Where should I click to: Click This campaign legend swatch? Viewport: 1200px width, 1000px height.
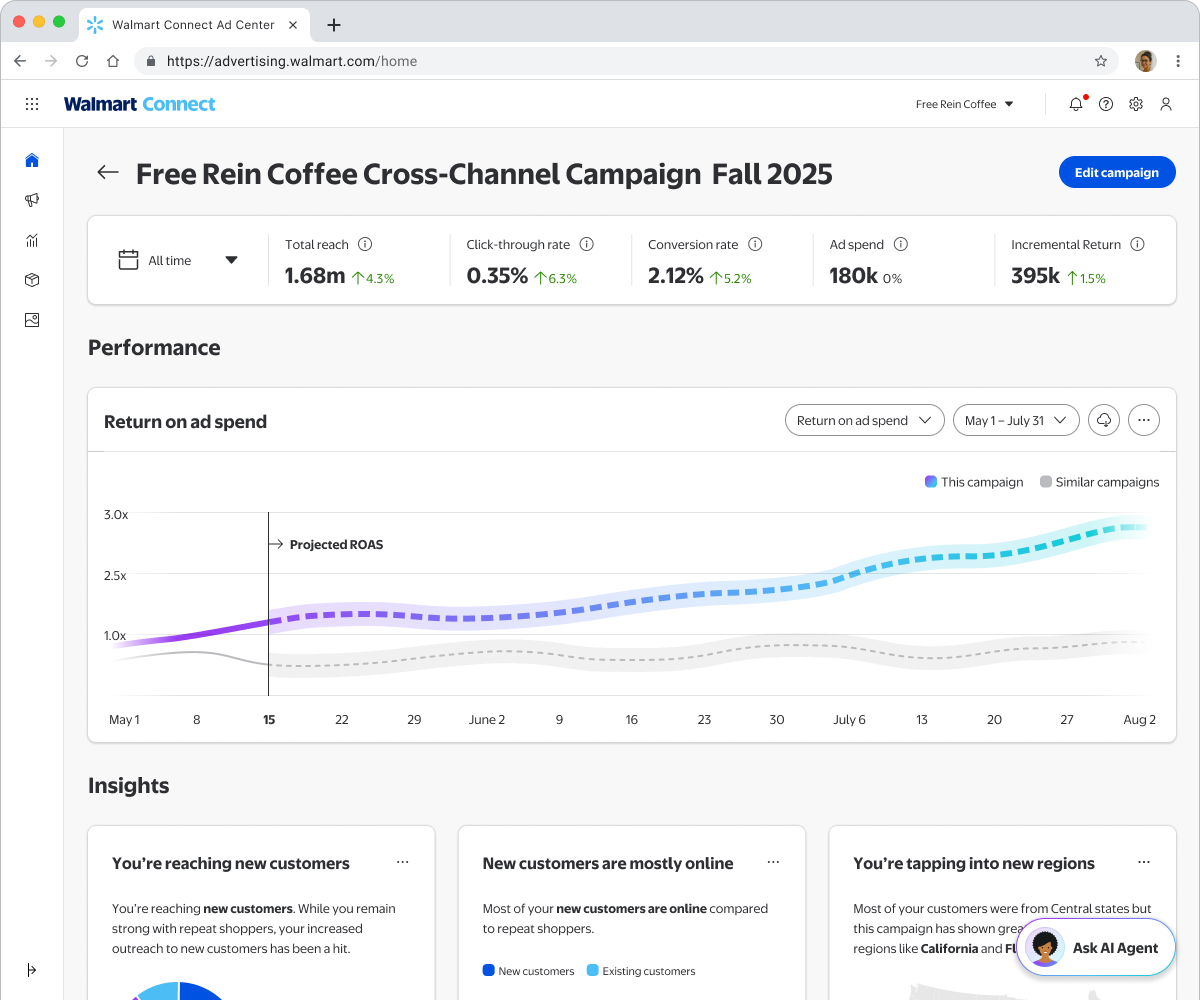(x=931, y=482)
